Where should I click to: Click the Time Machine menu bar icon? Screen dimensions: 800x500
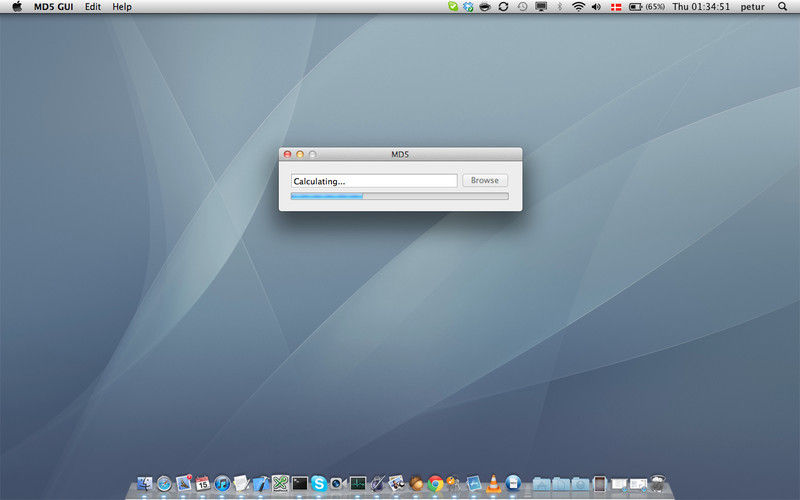click(522, 7)
